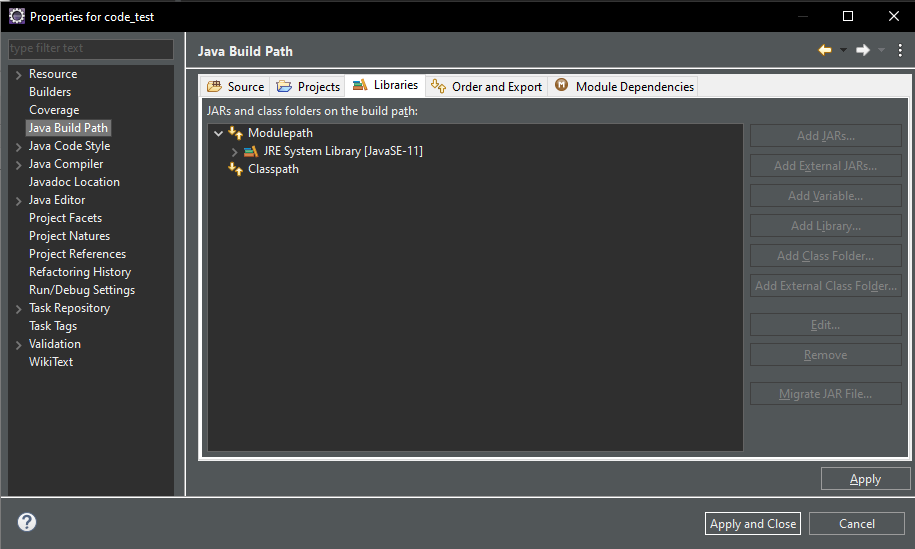
Task: Click the Modulepath node icon
Action: point(235,133)
